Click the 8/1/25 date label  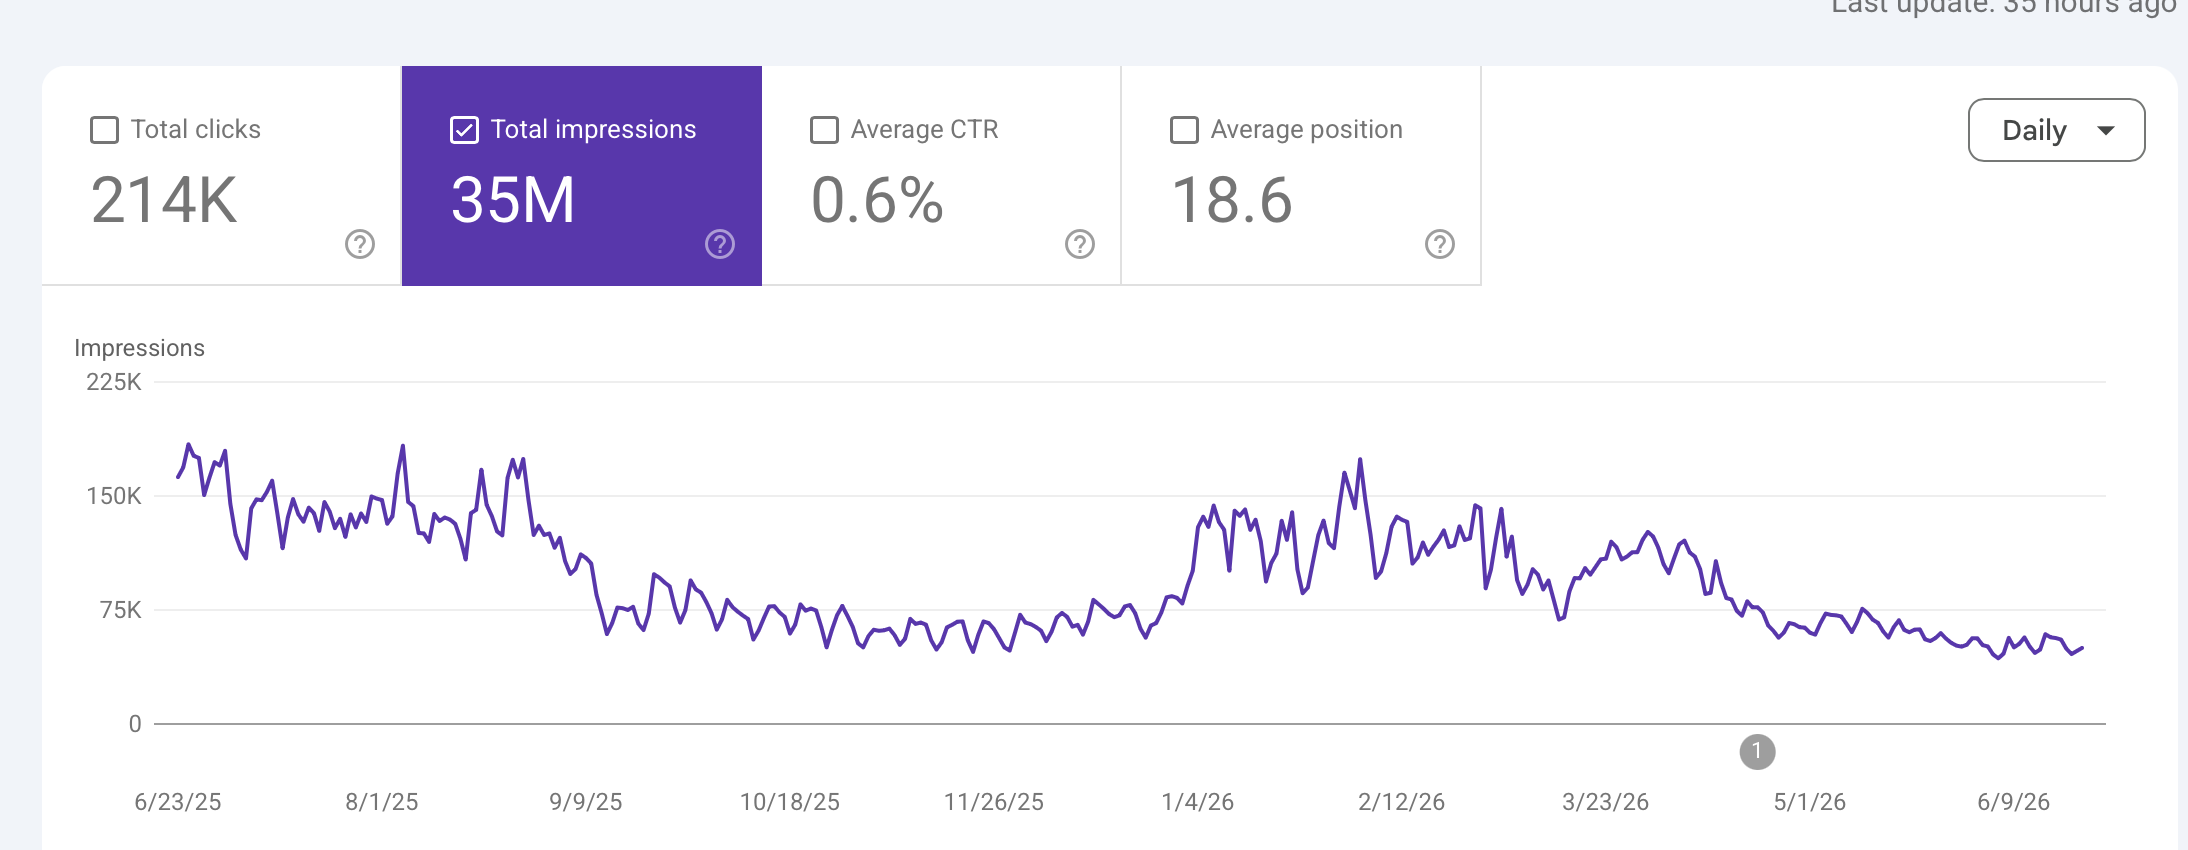(x=382, y=802)
